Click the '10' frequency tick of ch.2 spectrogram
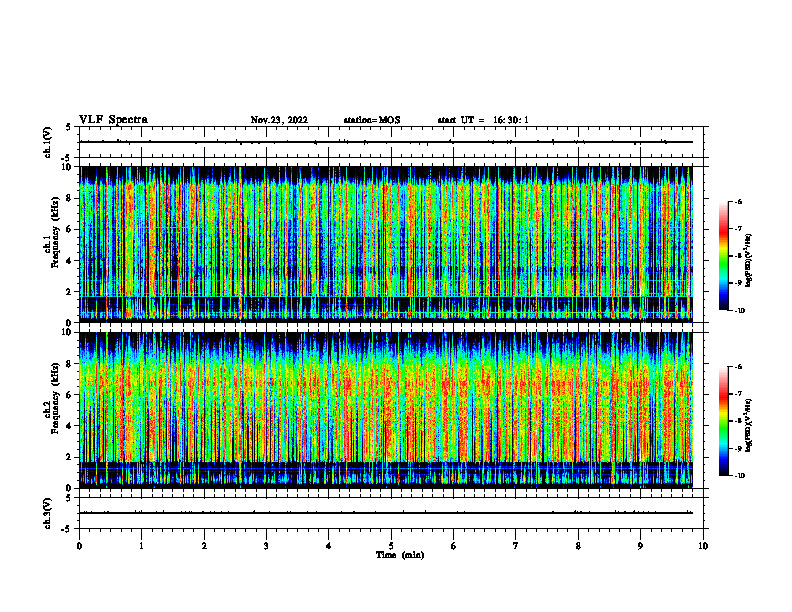Image resolution: width=792 pixels, height=612 pixels. 69,332
